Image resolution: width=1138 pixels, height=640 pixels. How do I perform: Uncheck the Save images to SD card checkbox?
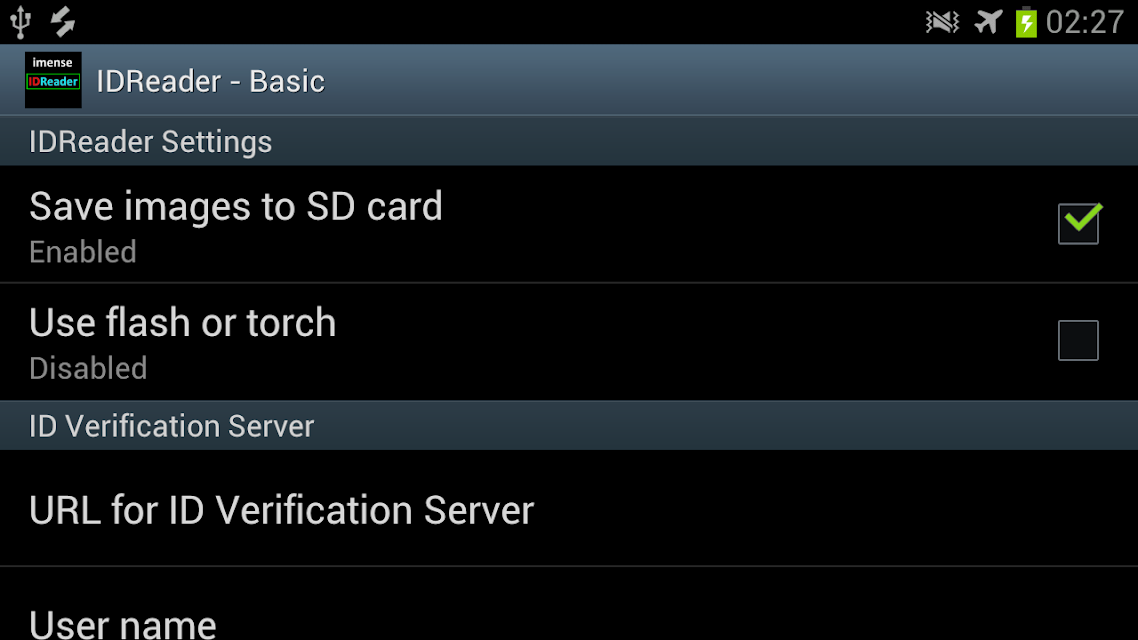coord(1078,223)
